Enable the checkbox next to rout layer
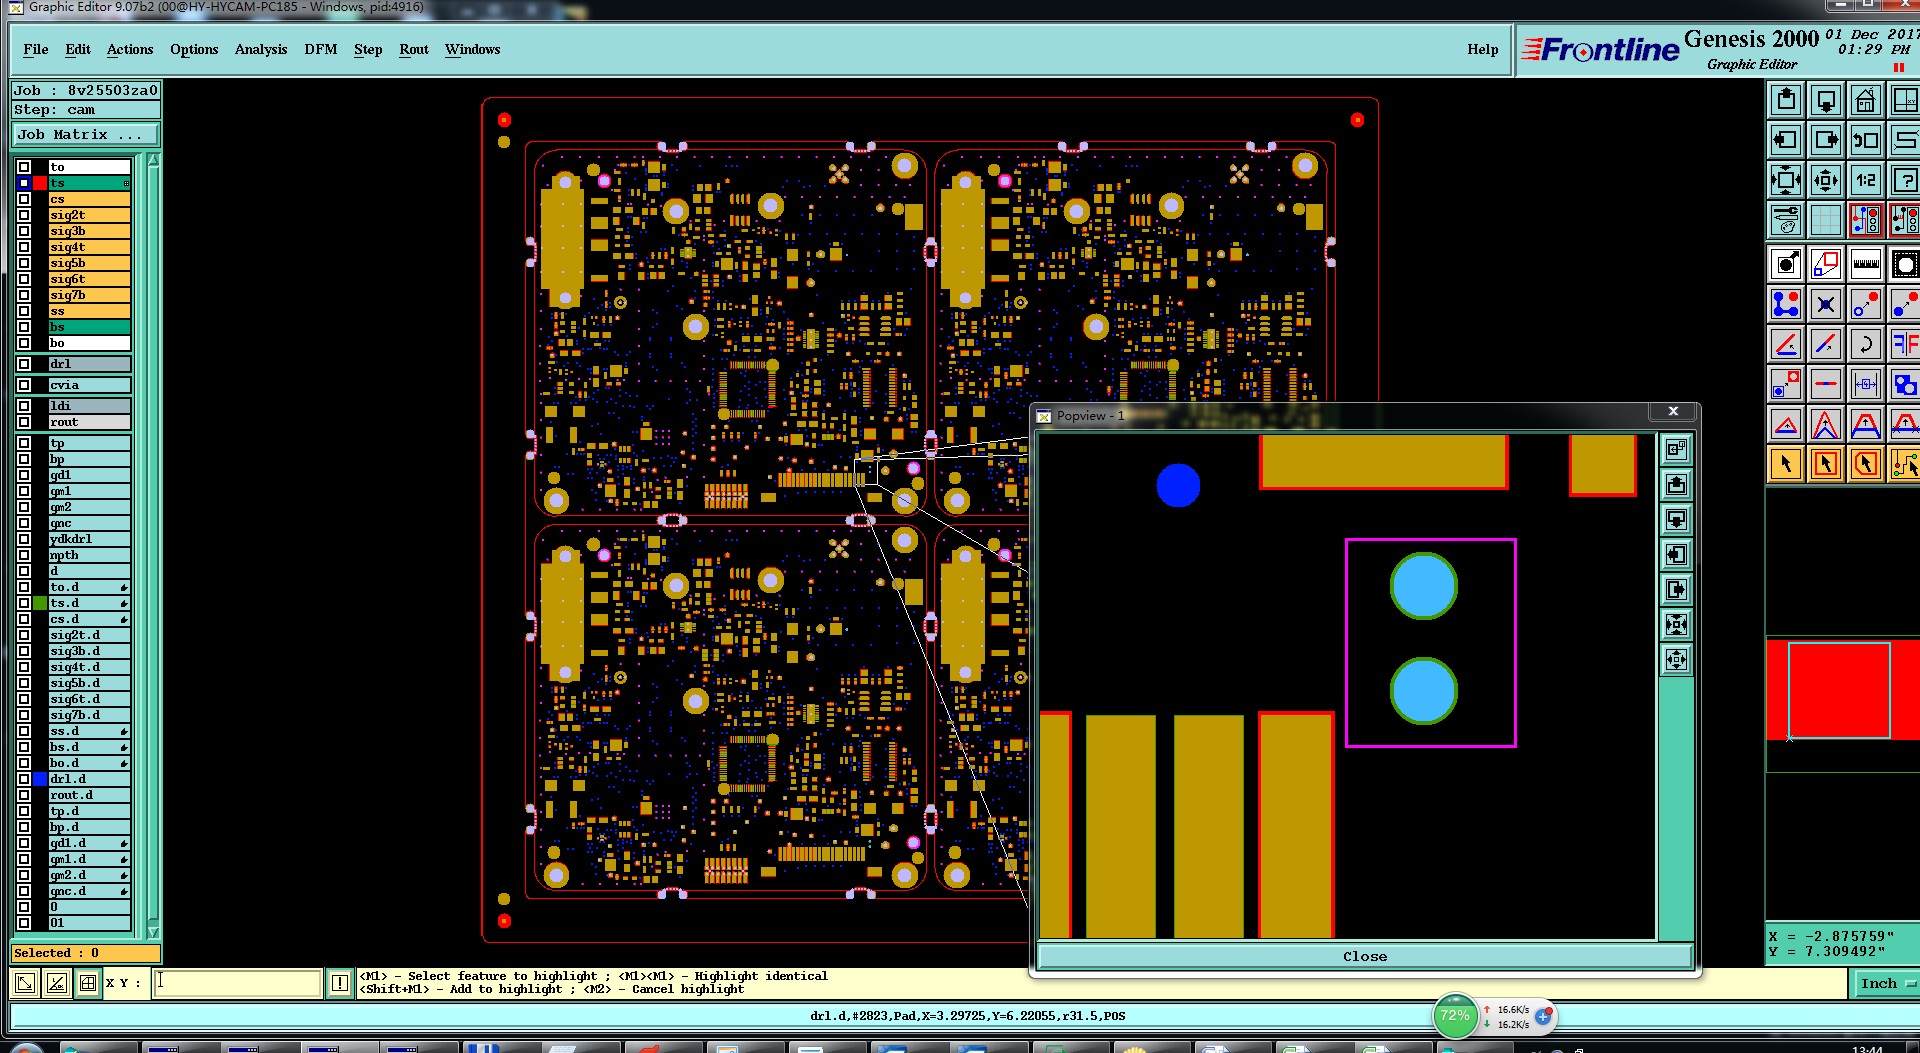The height and width of the screenshot is (1053, 1920). point(24,422)
